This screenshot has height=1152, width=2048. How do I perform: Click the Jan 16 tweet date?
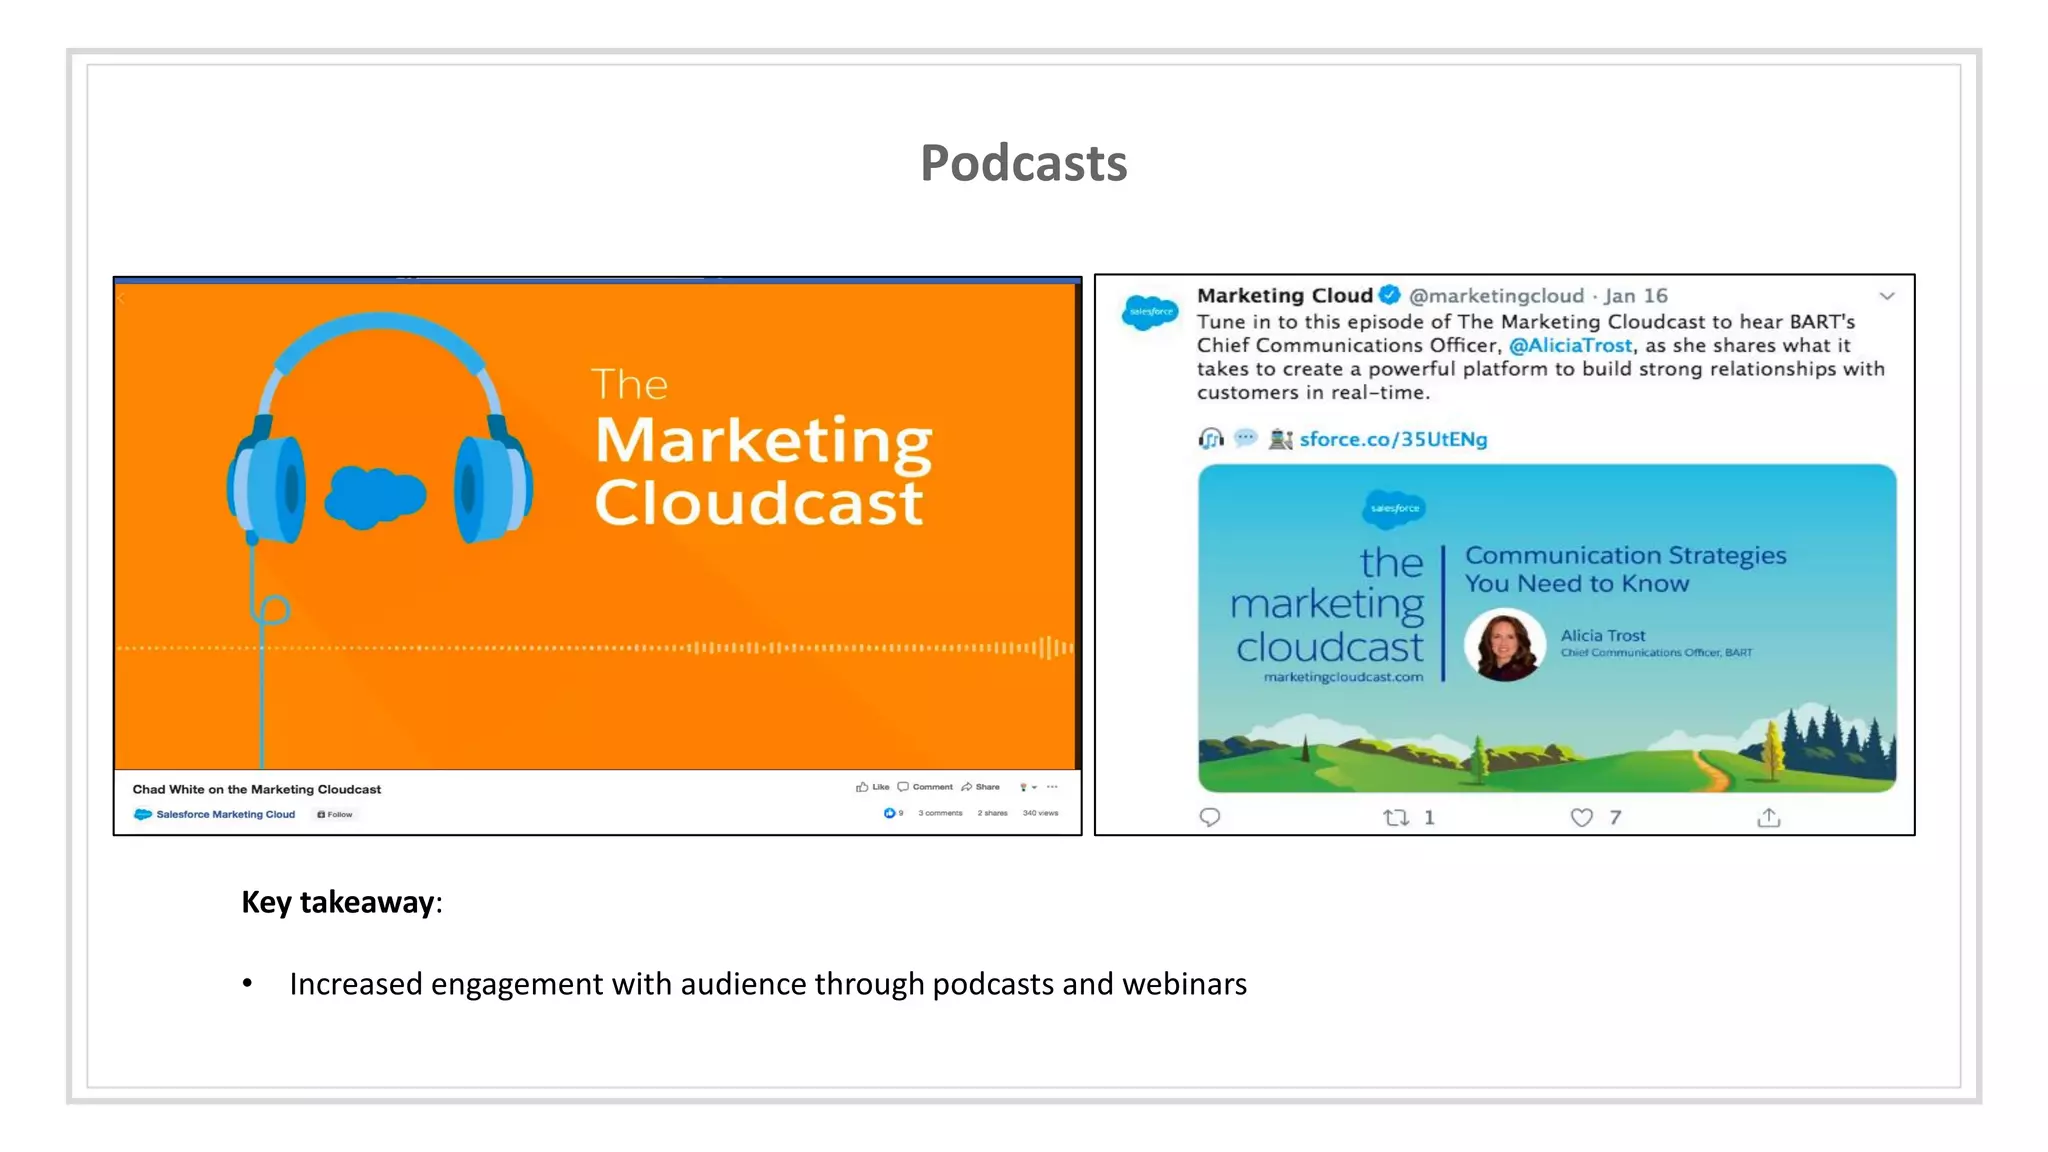pos(1636,296)
